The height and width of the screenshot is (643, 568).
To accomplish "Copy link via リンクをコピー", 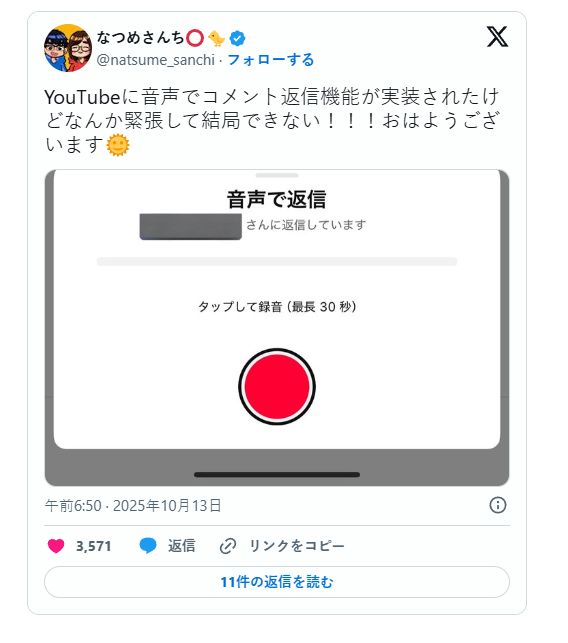I will [x=297, y=546].
